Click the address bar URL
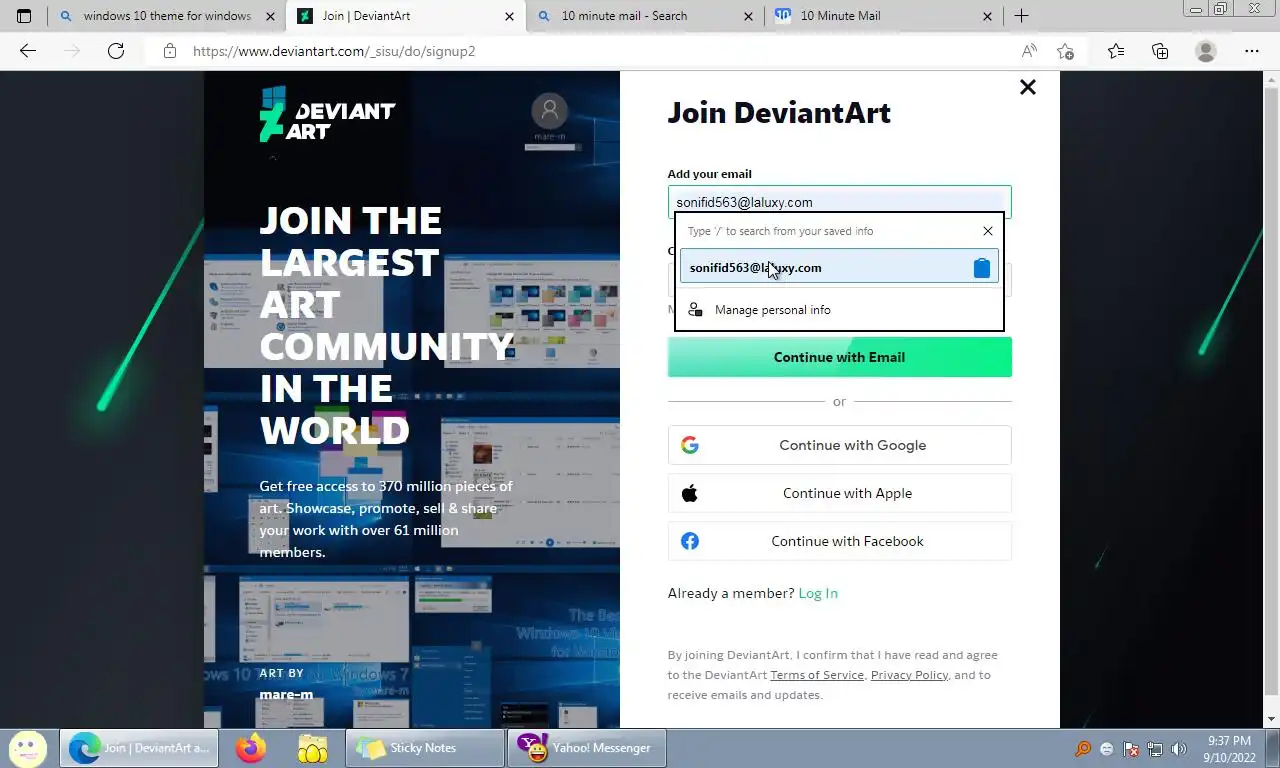This screenshot has width=1280, height=768. [334, 51]
